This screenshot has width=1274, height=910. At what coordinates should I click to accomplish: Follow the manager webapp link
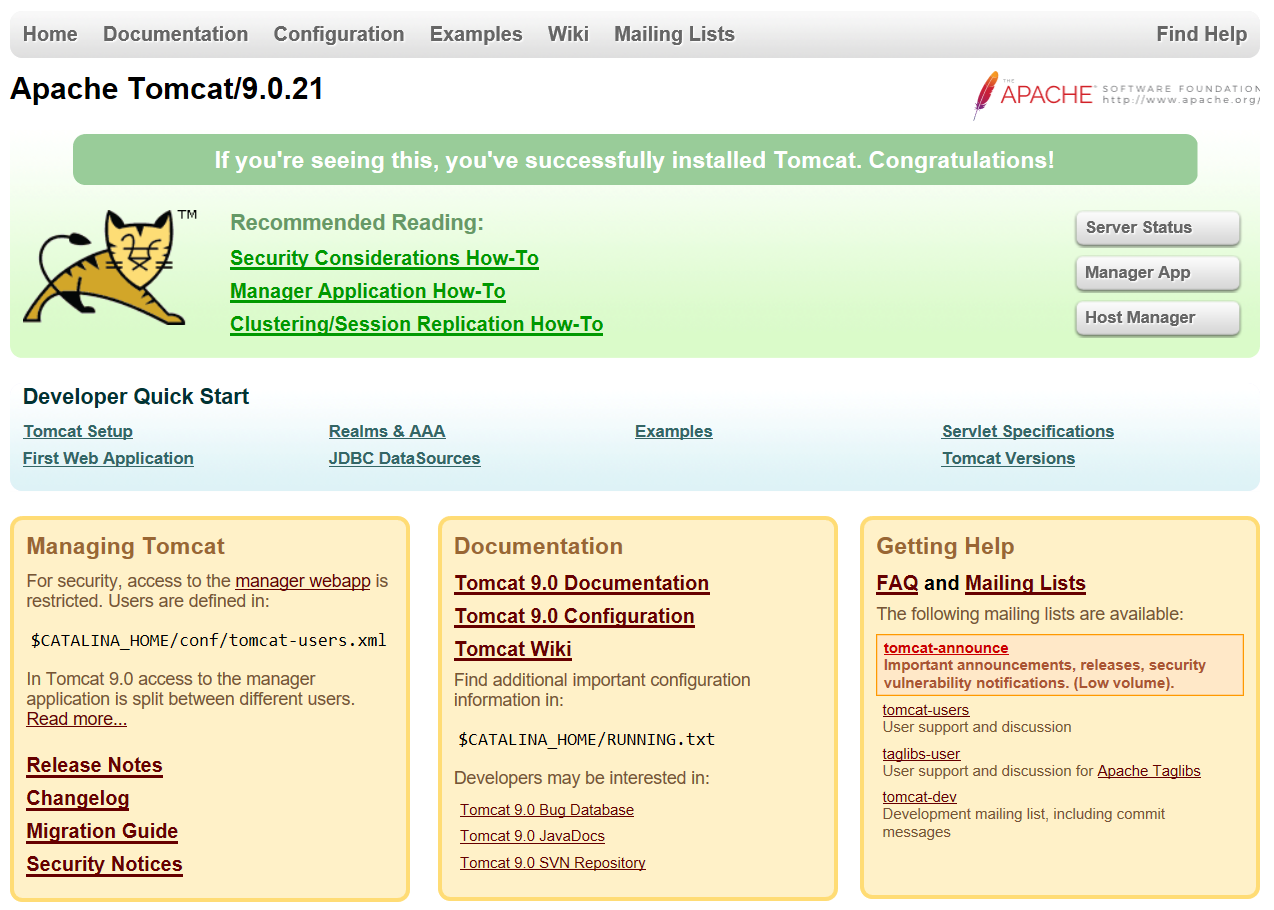(x=303, y=581)
